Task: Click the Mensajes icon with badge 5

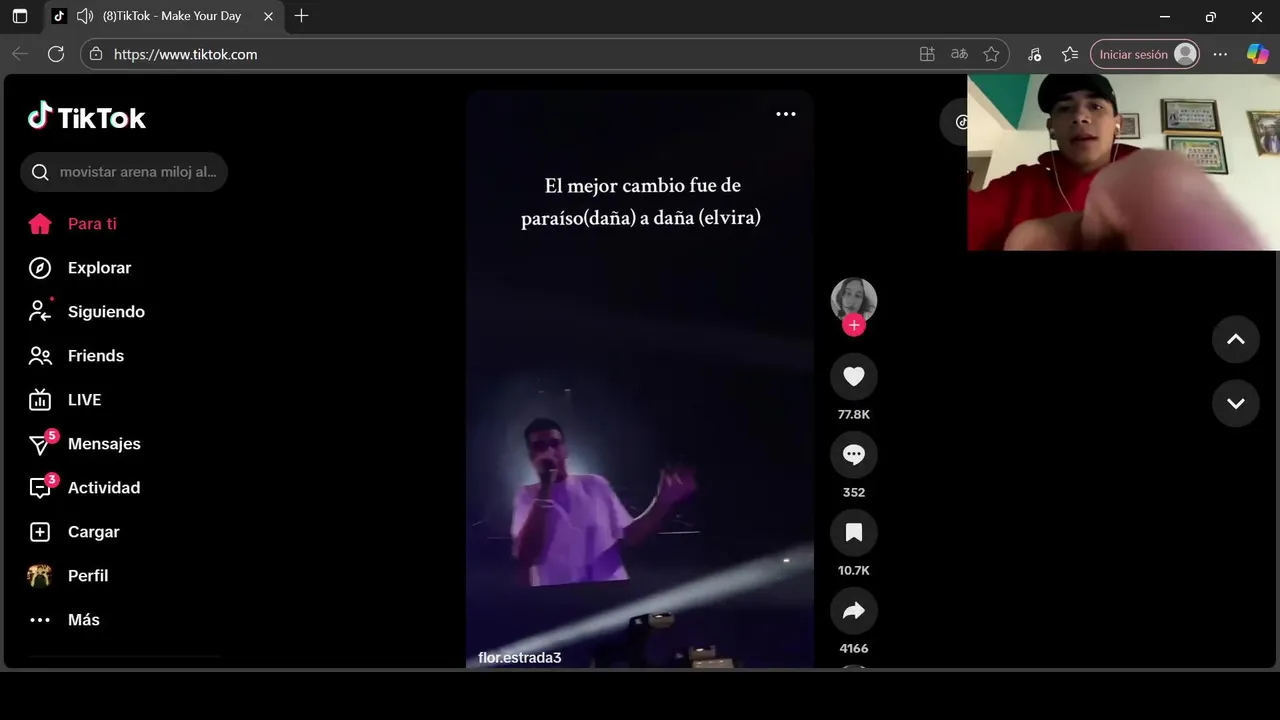Action: click(x=42, y=443)
